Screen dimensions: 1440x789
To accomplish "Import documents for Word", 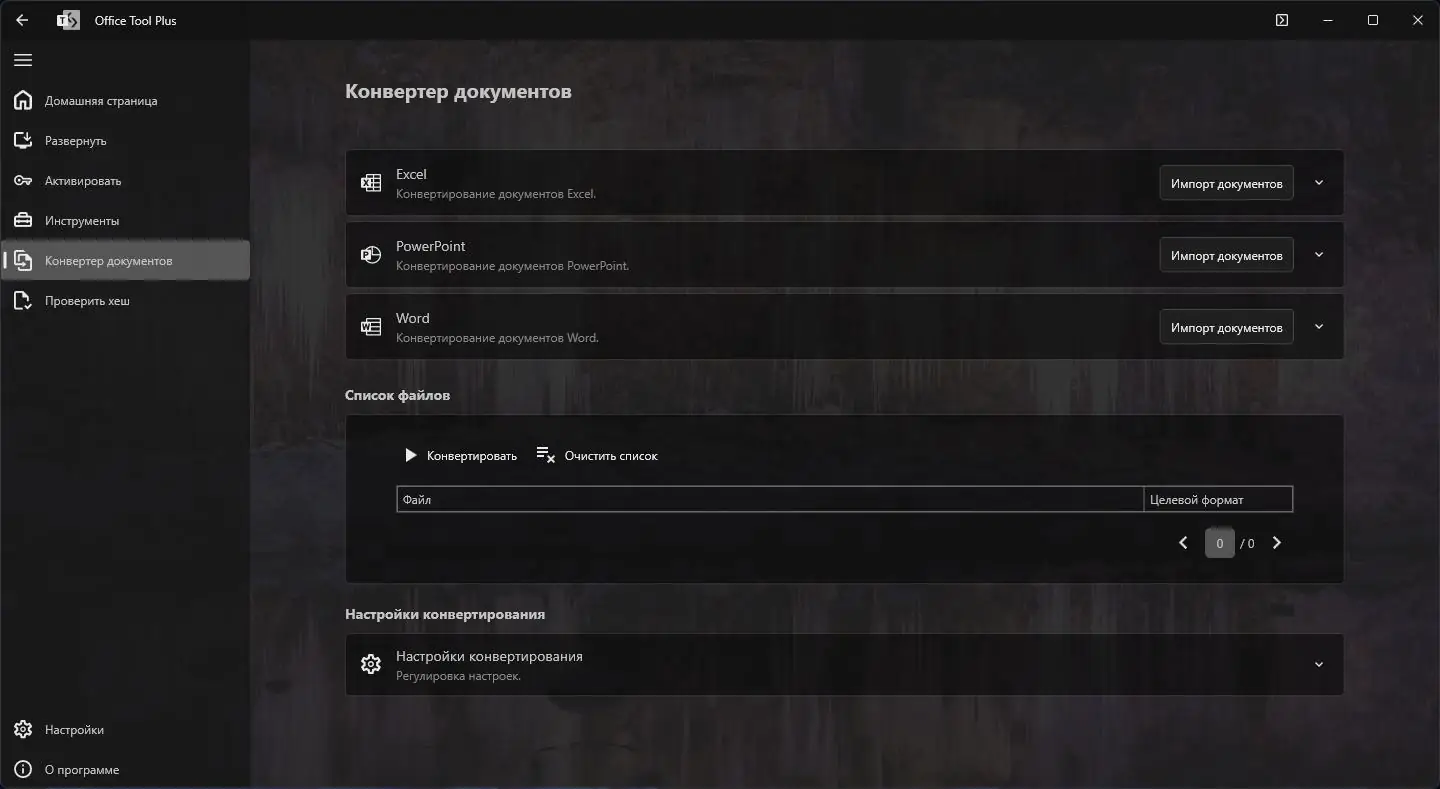I will (x=1226, y=327).
